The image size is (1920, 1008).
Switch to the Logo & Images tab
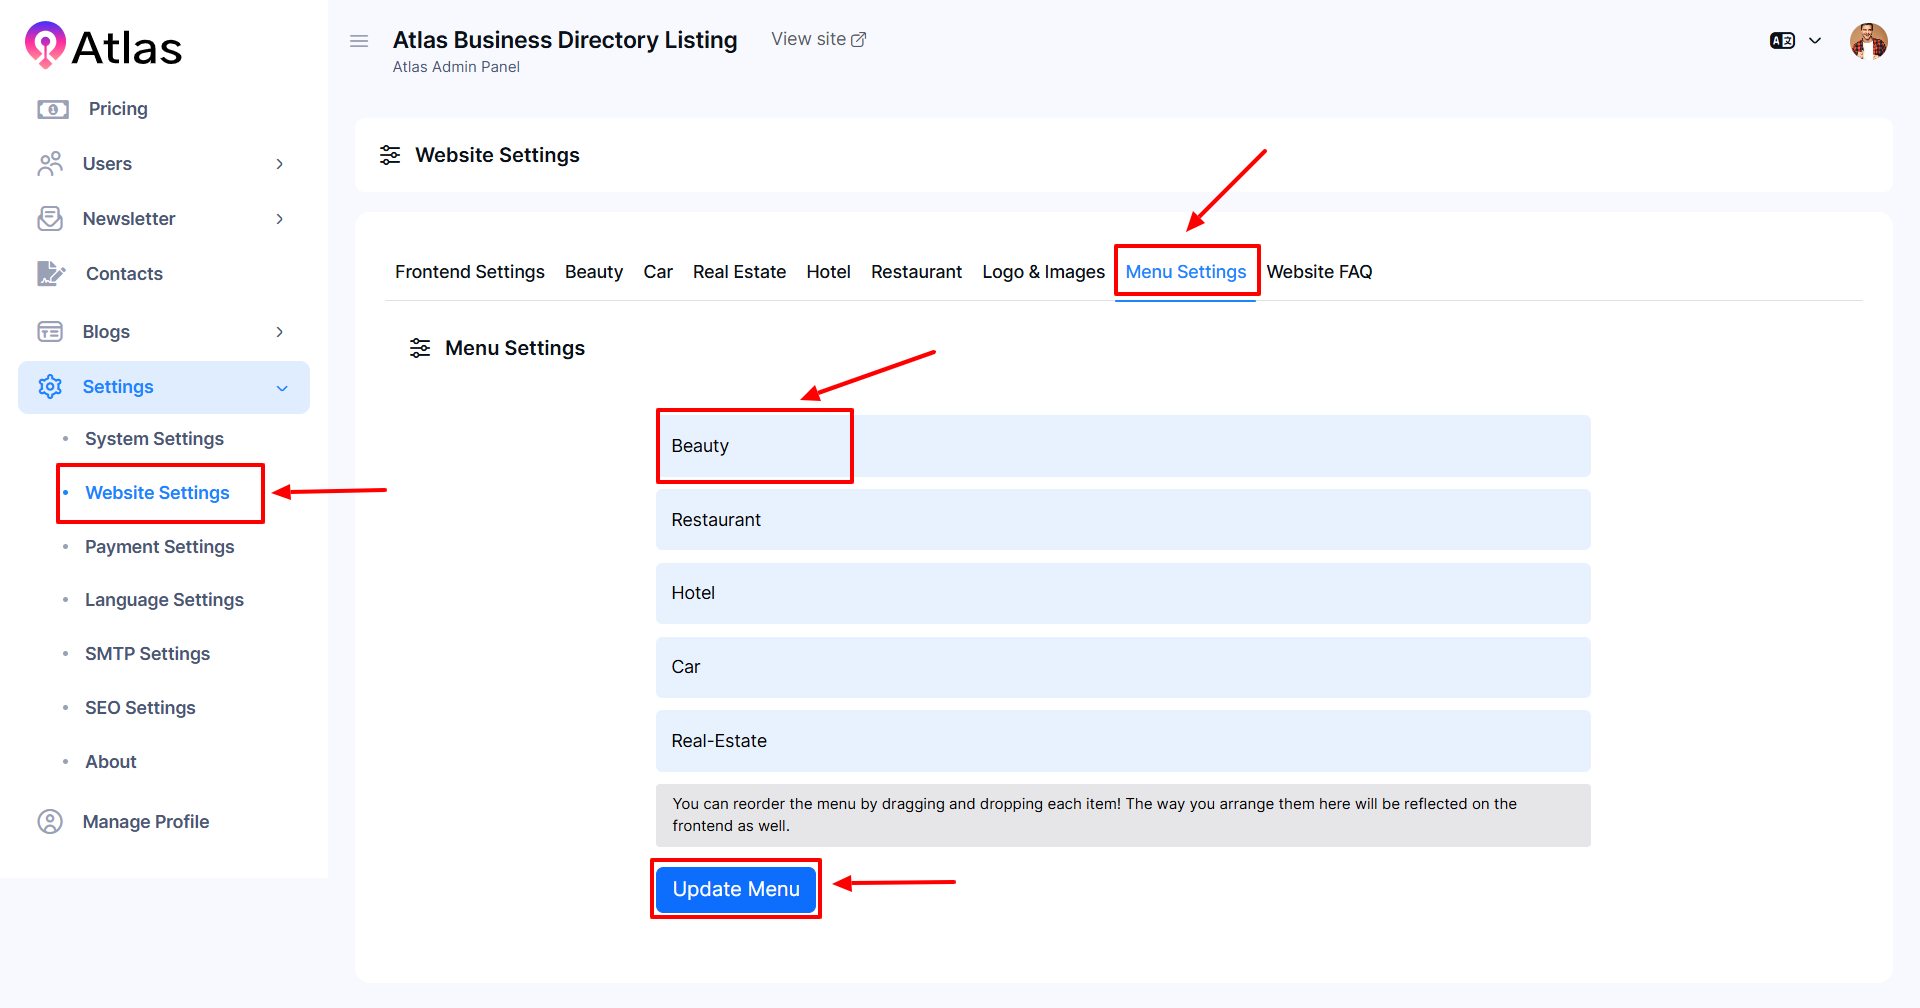click(x=1043, y=272)
